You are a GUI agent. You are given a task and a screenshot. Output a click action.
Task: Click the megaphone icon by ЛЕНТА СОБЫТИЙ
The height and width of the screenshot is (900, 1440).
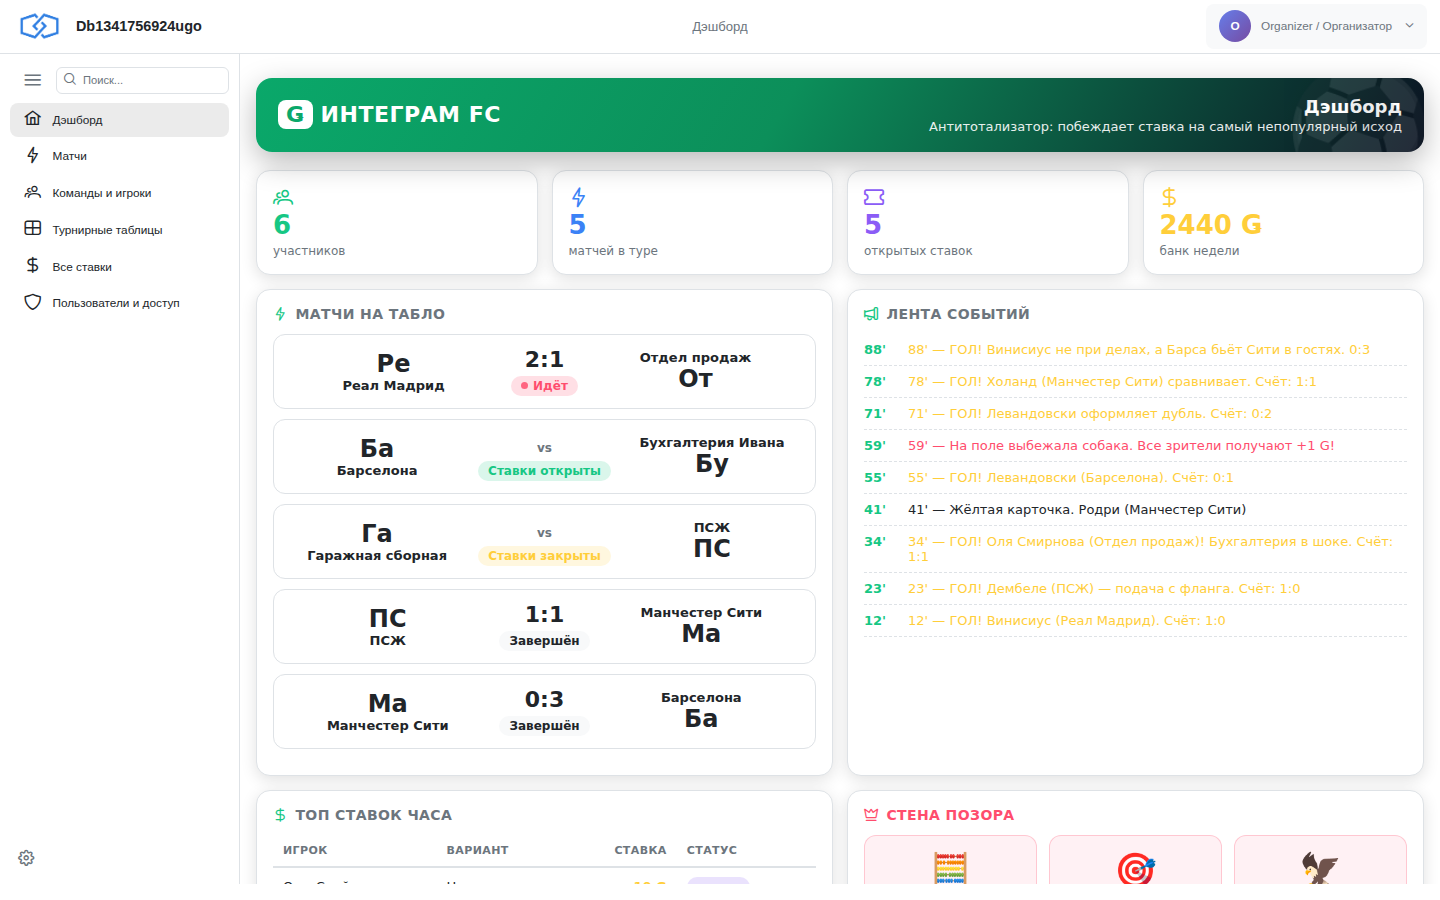pos(871,314)
